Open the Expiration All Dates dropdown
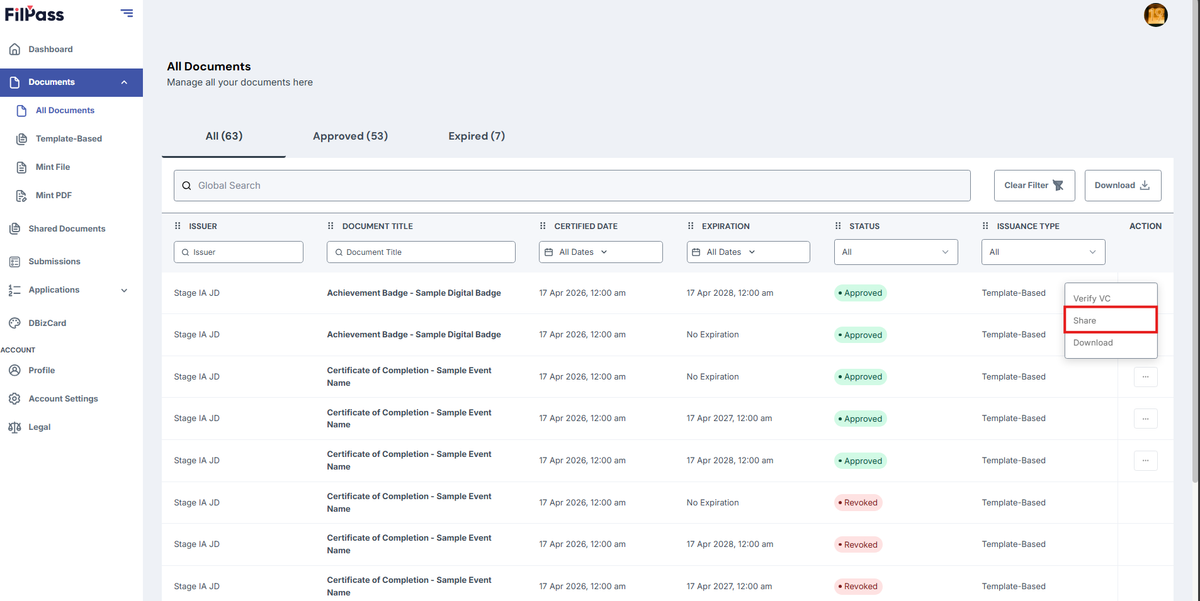This screenshot has width=1200, height=601. tap(748, 252)
